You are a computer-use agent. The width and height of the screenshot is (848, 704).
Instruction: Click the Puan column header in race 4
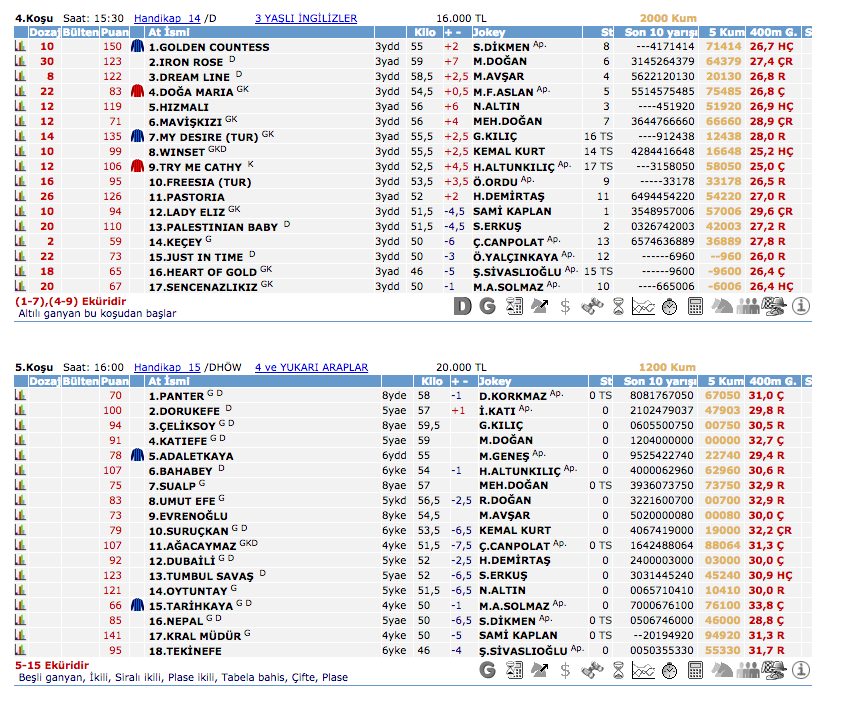(x=114, y=32)
